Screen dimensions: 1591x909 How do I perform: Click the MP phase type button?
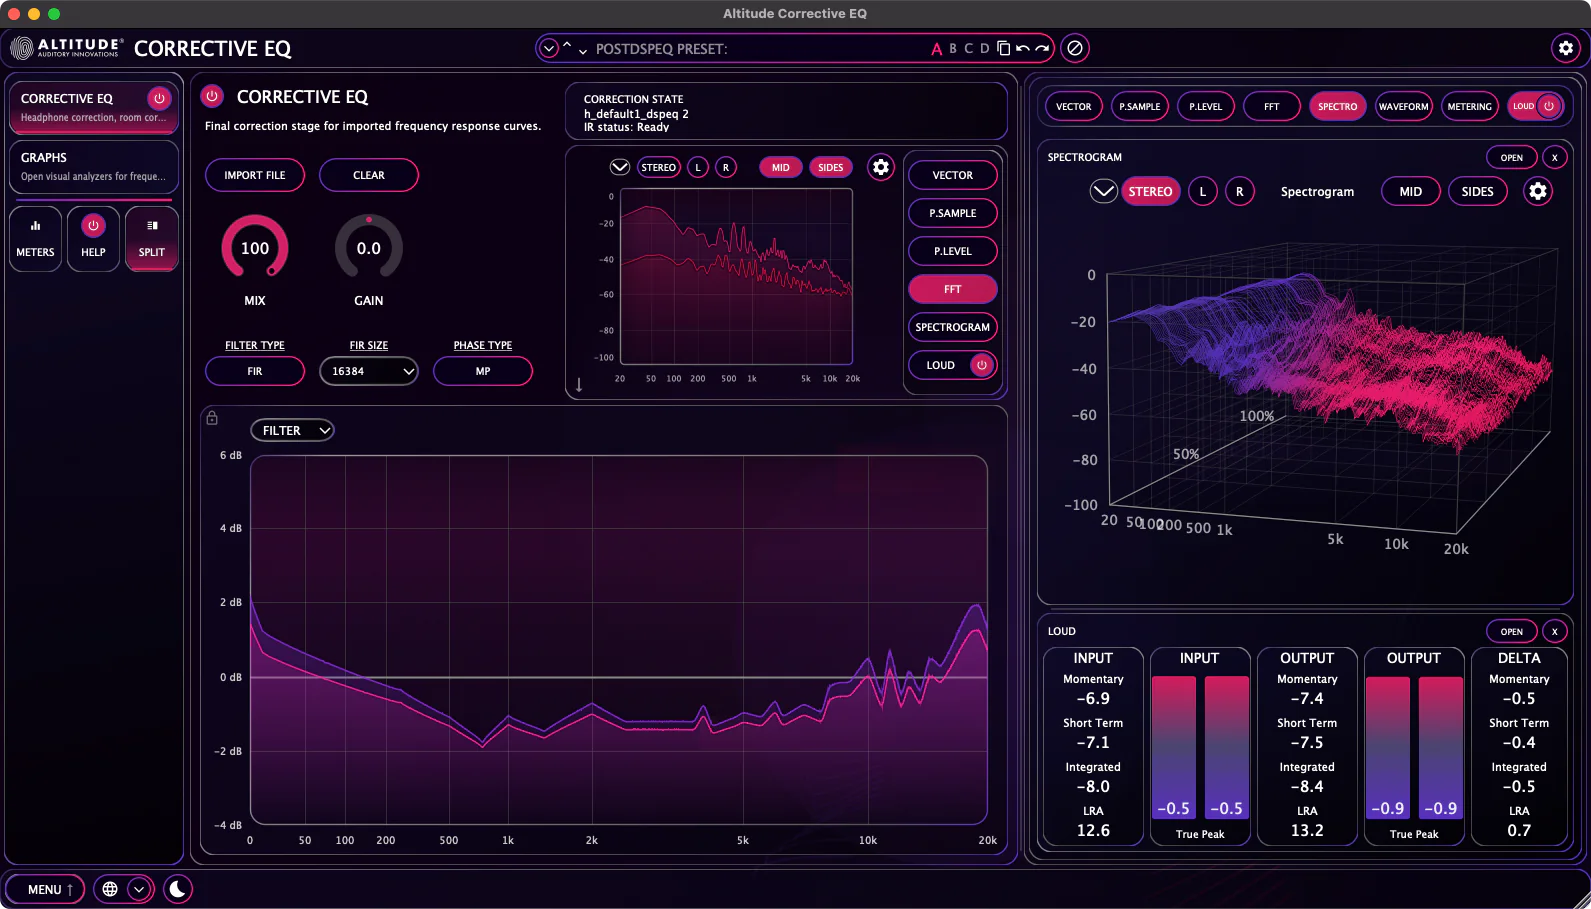point(483,371)
